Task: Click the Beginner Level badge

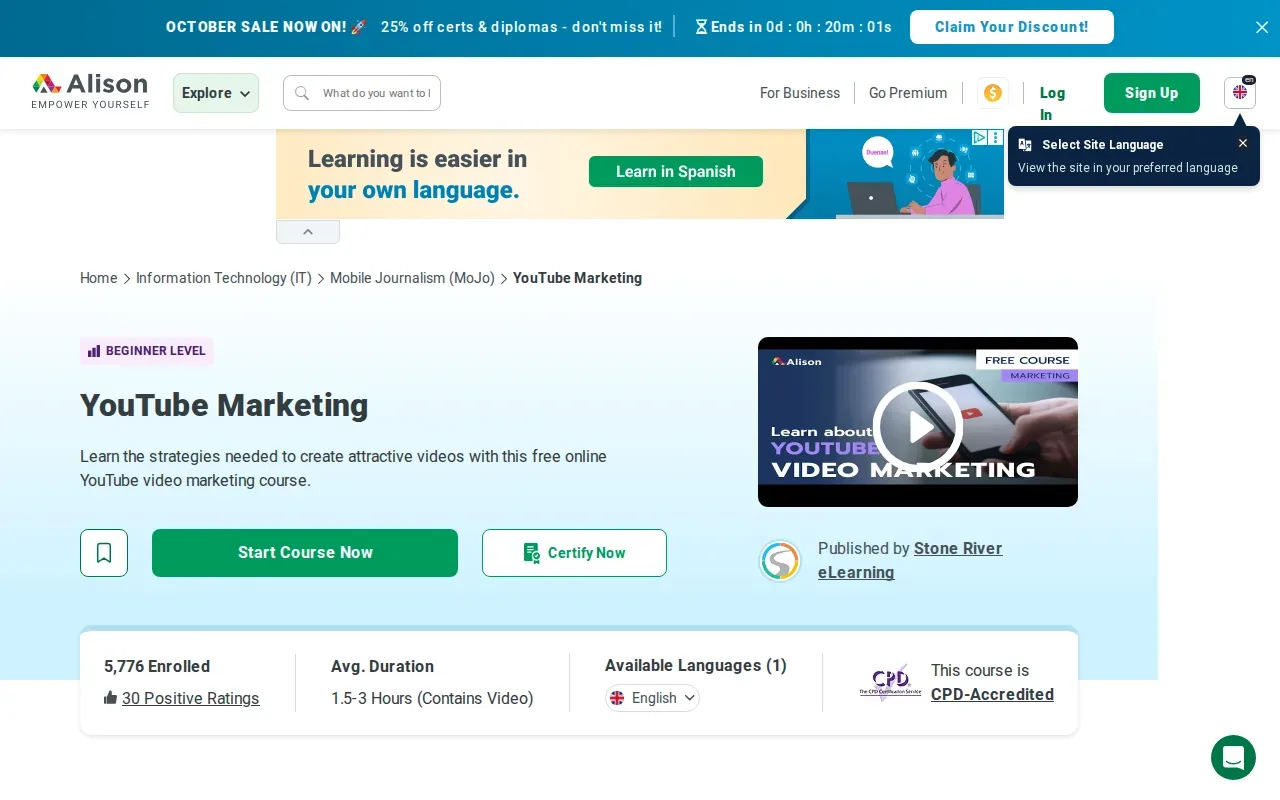Action: coord(147,351)
